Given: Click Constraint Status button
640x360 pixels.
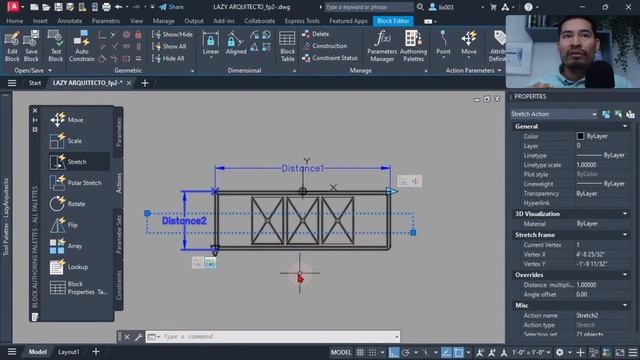Looking at the screenshot, I should (330, 58).
